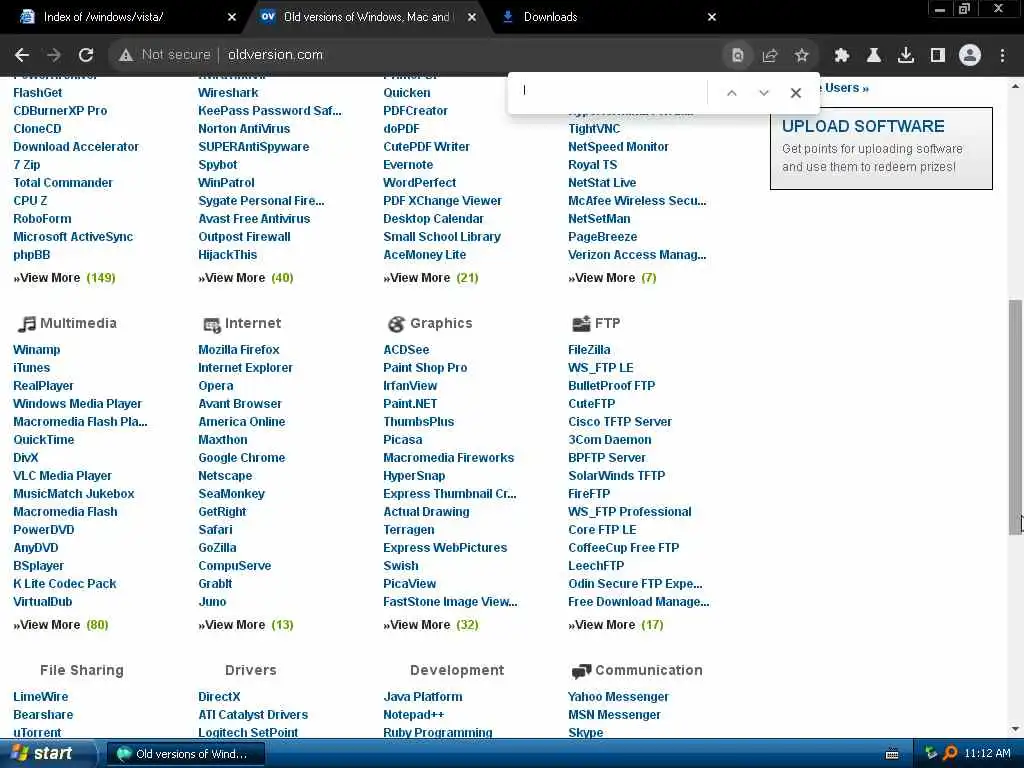The image size is (1024, 768).
Task: Open the FileZilla link
Action: [589, 350]
